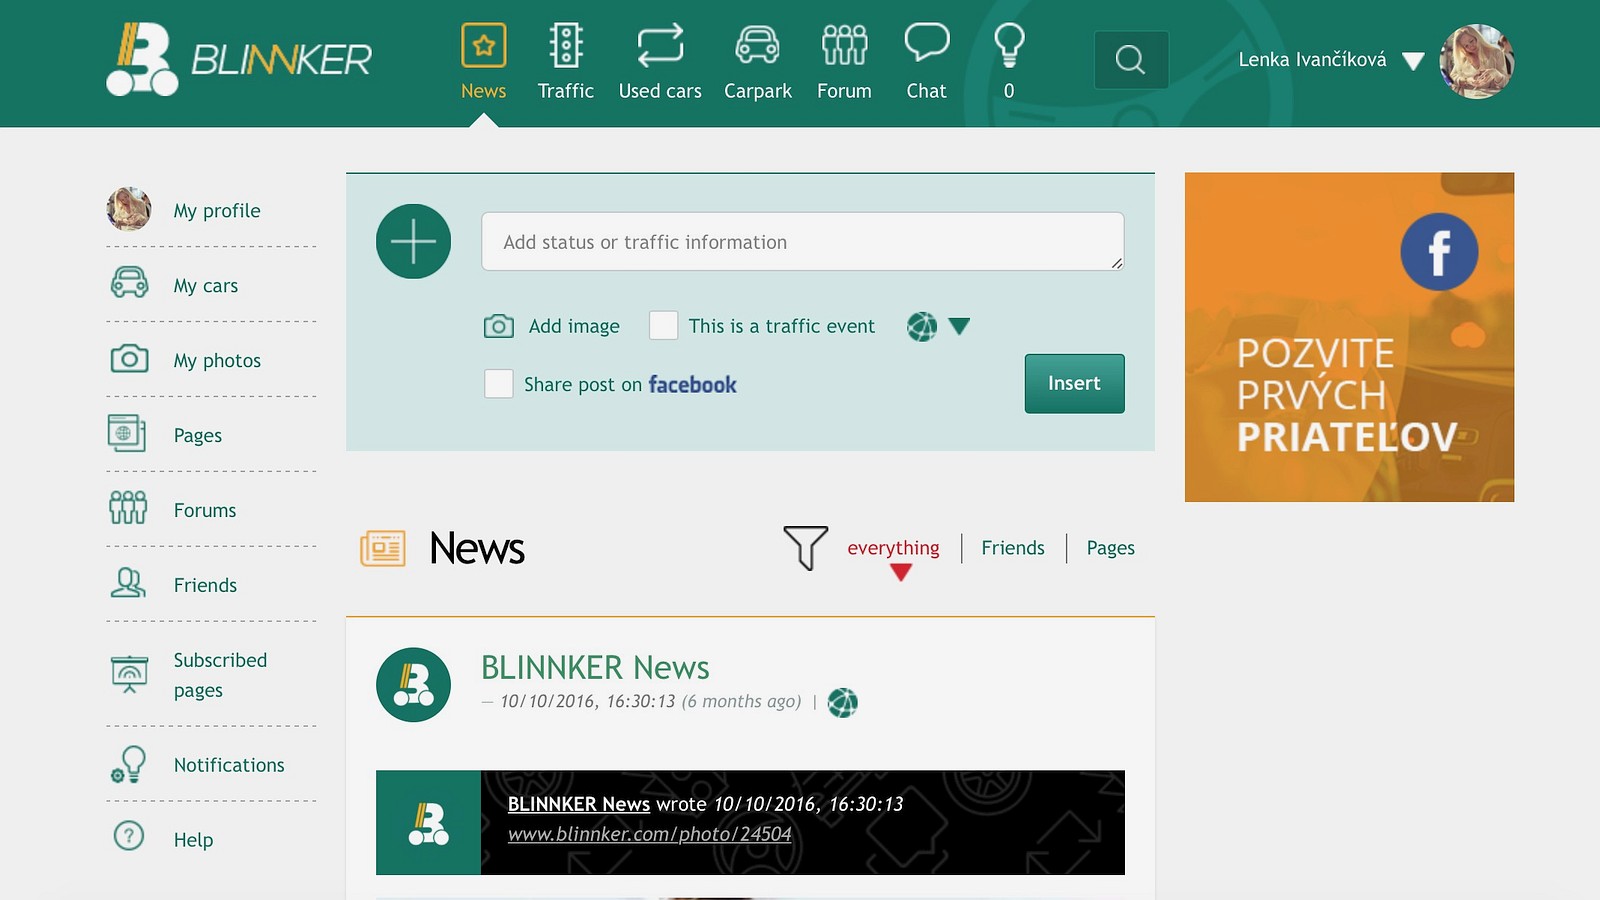Click the lightbulb notifications counter
The height and width of the screenshot is (900, 1600).
click(1009, 60)
